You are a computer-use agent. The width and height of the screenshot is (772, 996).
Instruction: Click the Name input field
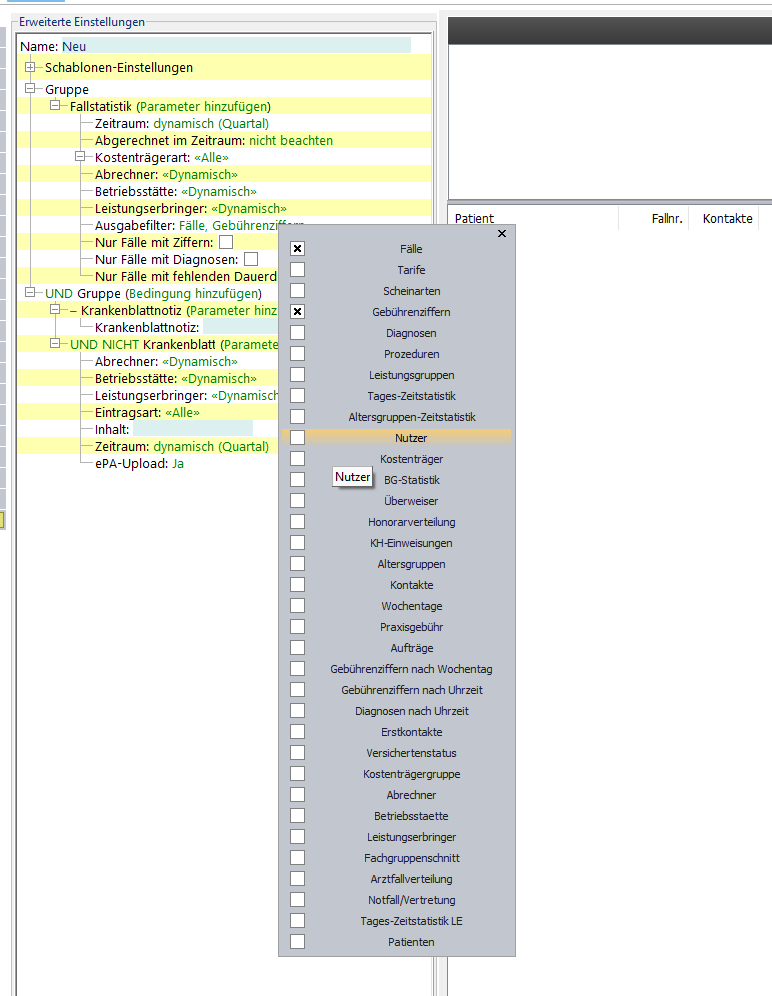235,46
